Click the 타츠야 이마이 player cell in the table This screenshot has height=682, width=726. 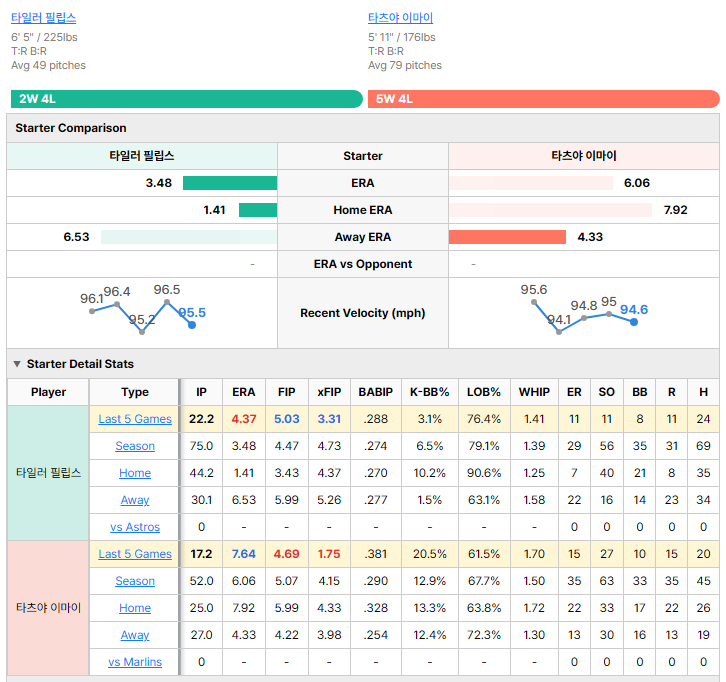click(x=49, y=608)
